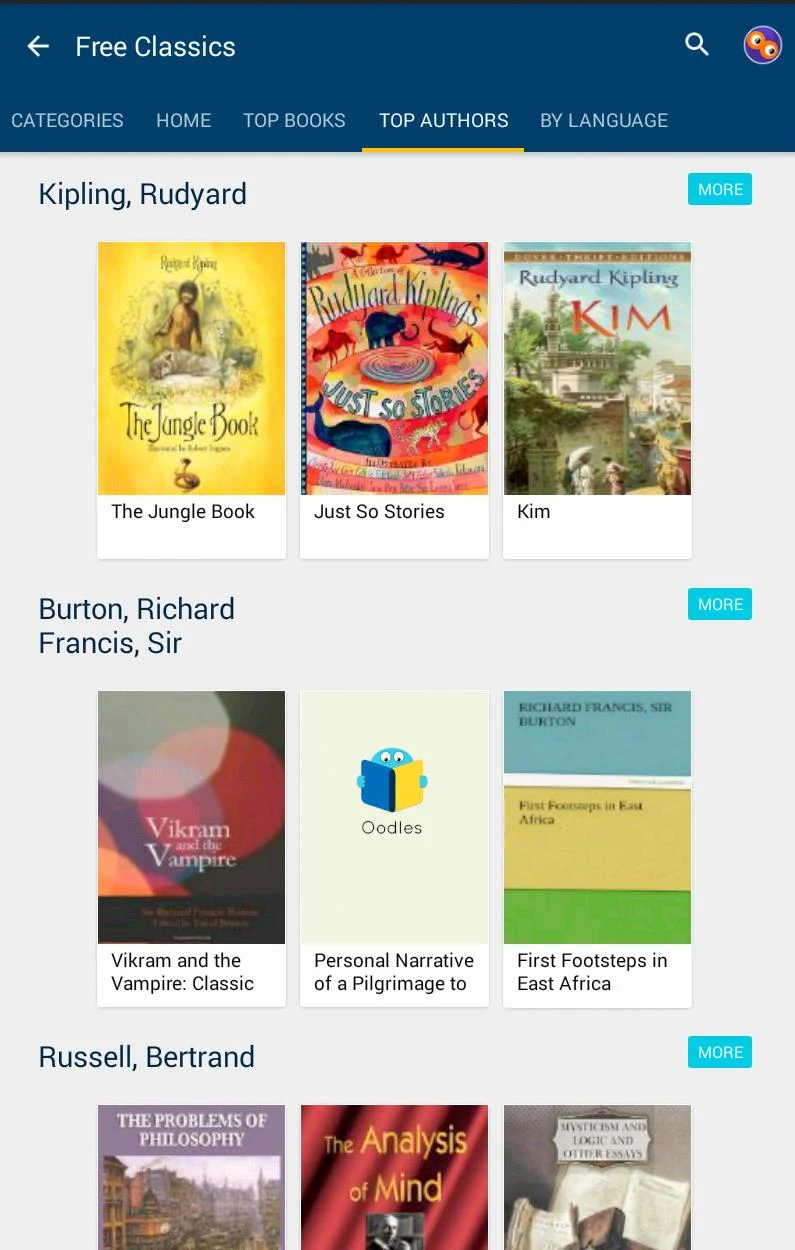Image resolution: width=795 pixels, height=1250 pixels.
Task: Open the Oodles owl profile icon
Action: 762,45
